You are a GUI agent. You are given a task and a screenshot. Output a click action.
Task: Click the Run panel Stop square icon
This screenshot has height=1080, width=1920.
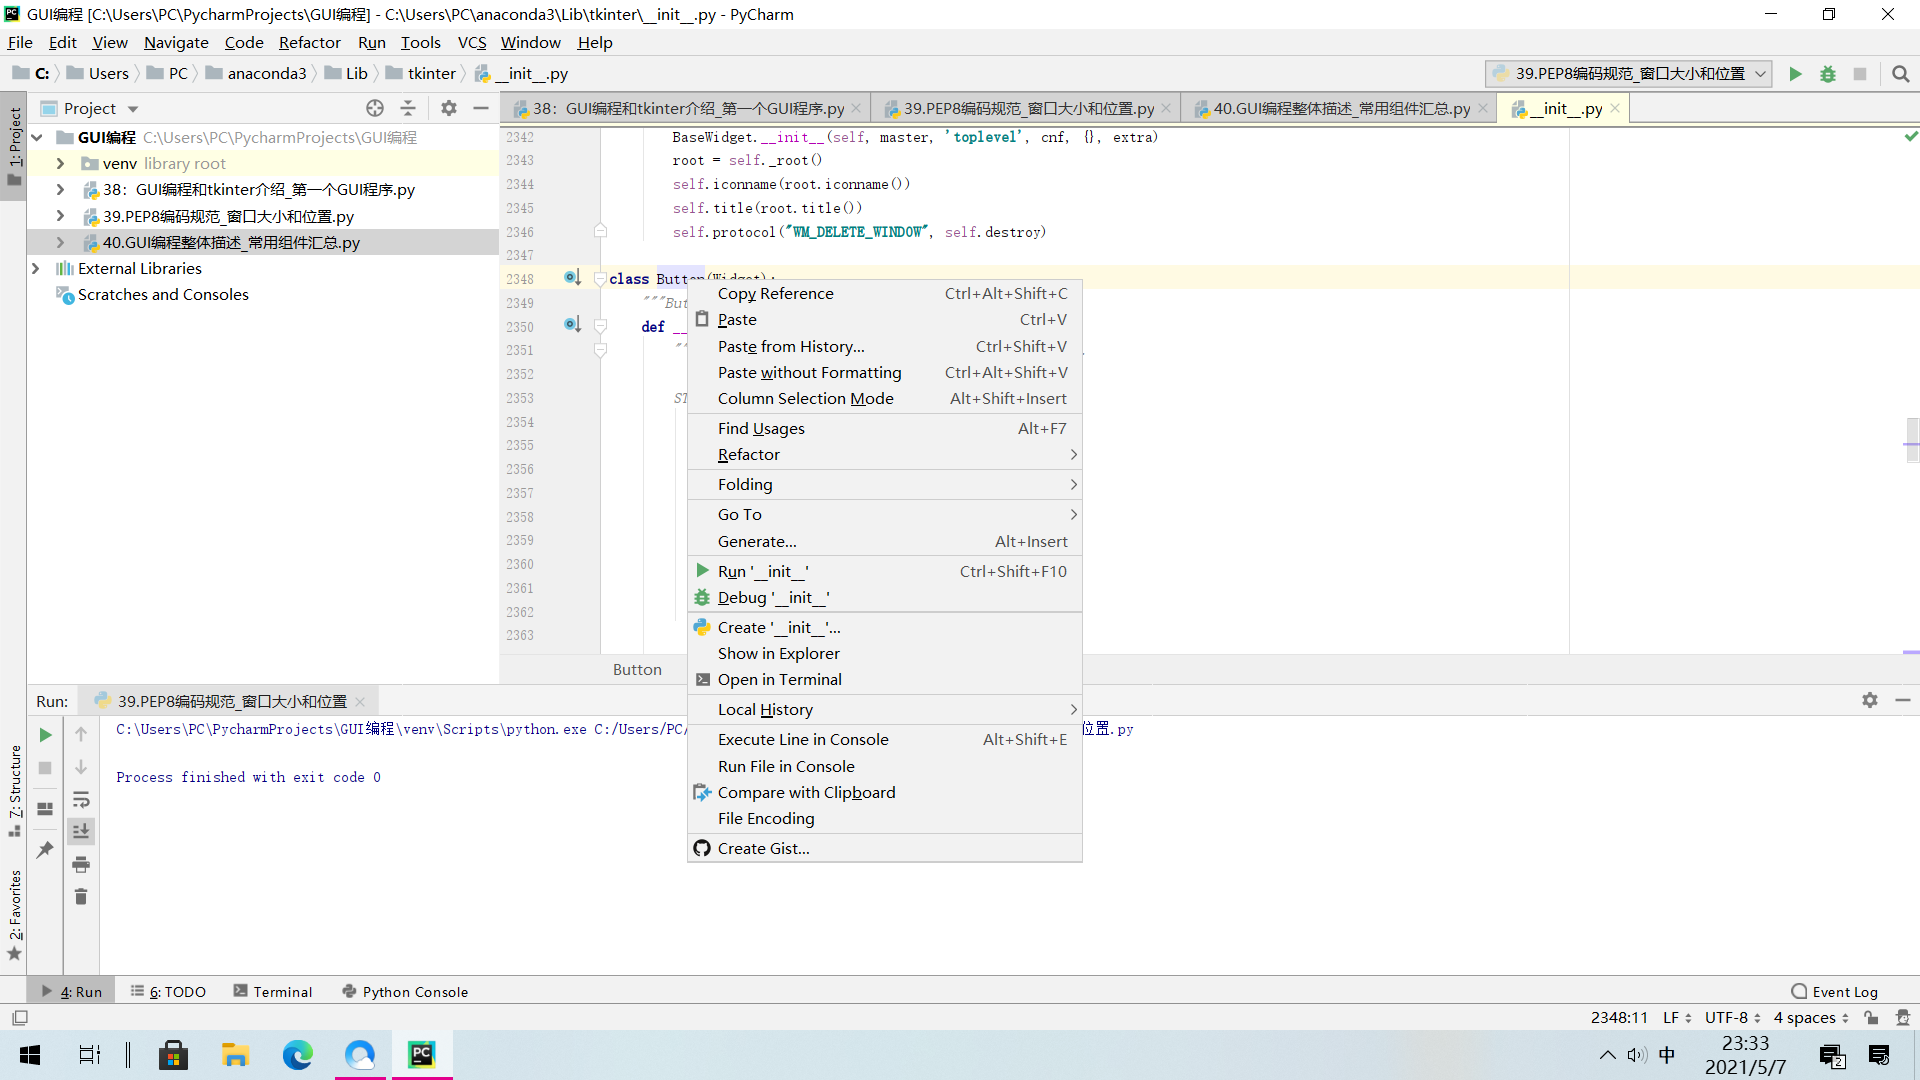pos(45,768)
